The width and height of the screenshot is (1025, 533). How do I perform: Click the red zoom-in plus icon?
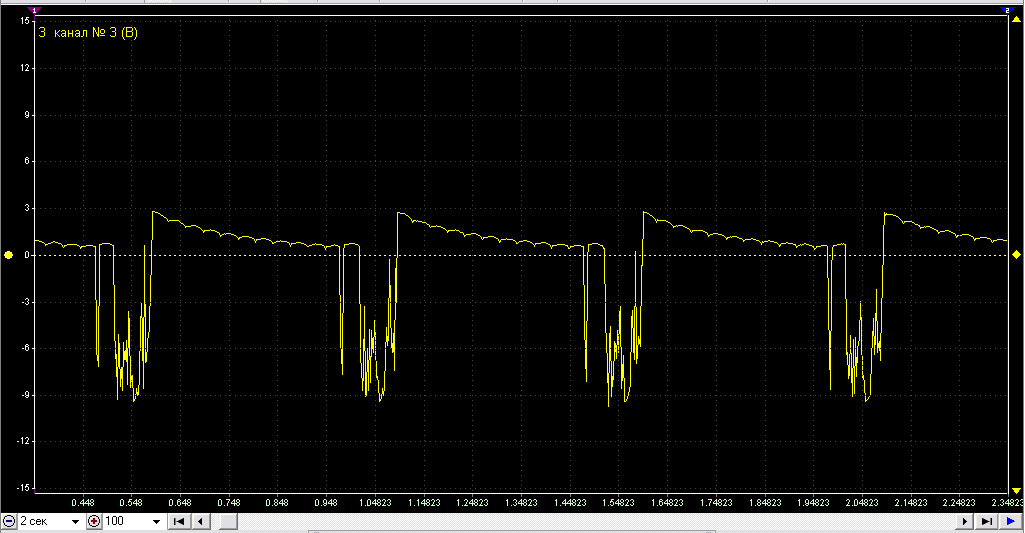point(94,521)
